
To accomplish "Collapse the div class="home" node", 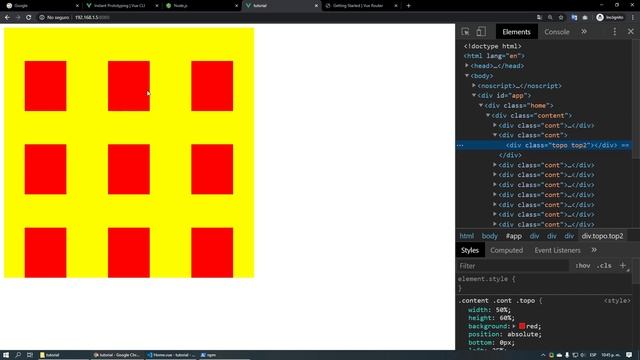I will click(481, 105).
